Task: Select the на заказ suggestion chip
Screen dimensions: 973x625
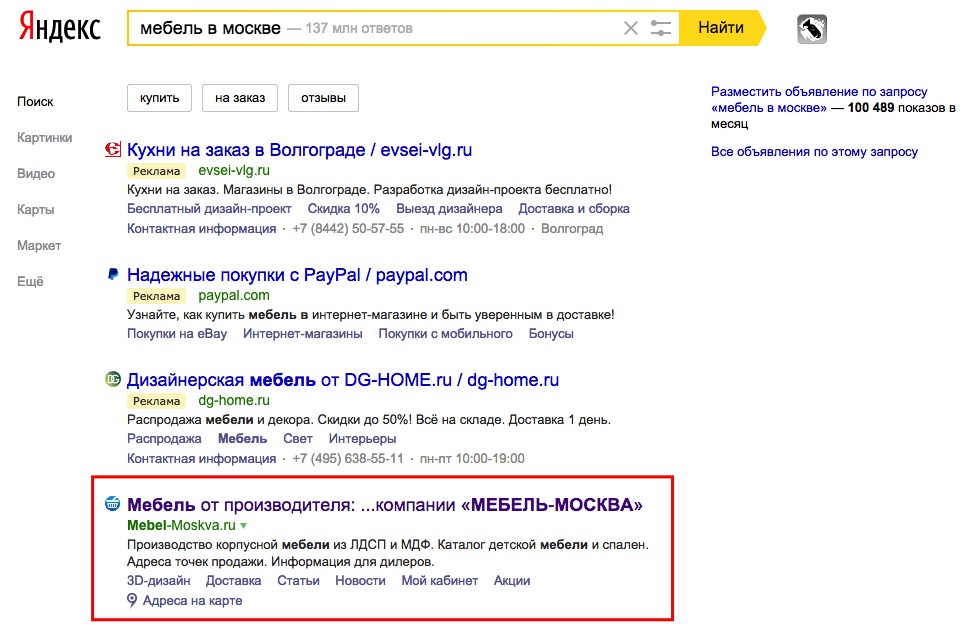Action: (x=240, y=98)
